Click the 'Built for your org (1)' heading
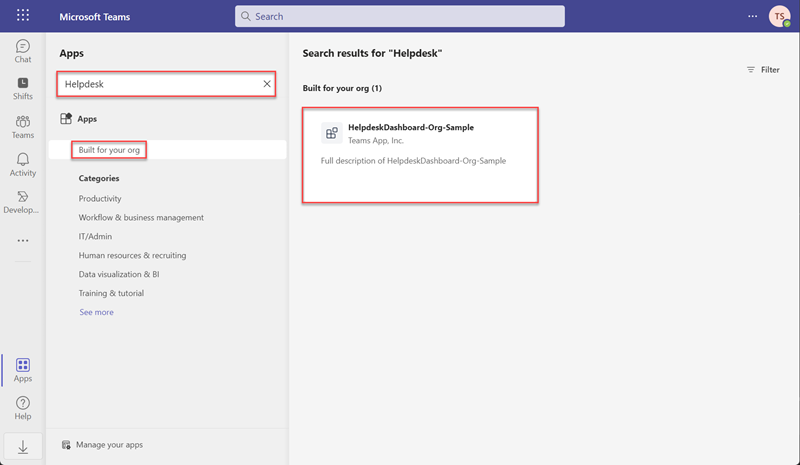This screenshot has width=800, height=465. 342,88
